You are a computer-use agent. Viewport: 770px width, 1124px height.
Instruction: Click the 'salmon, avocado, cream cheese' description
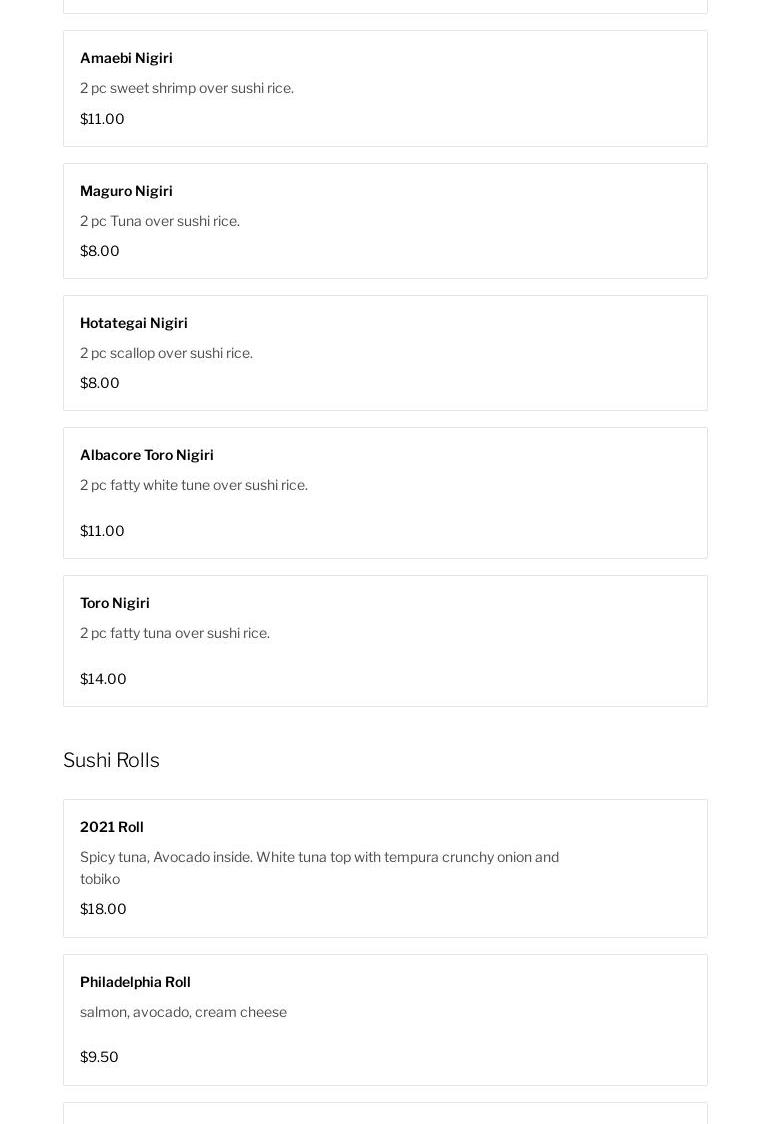click(x=183, y=1012)
